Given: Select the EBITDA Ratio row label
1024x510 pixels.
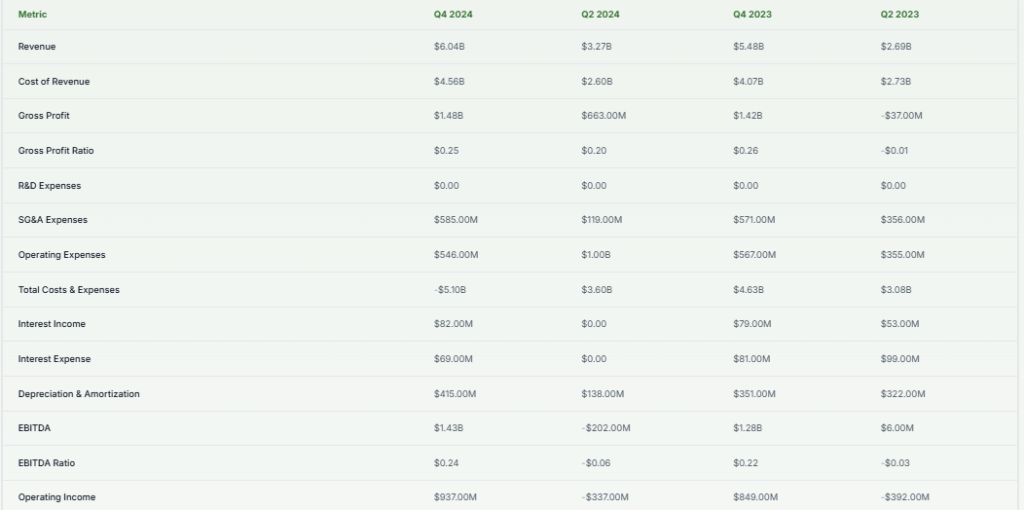Looking at the screenshot, I should (46, 463).
